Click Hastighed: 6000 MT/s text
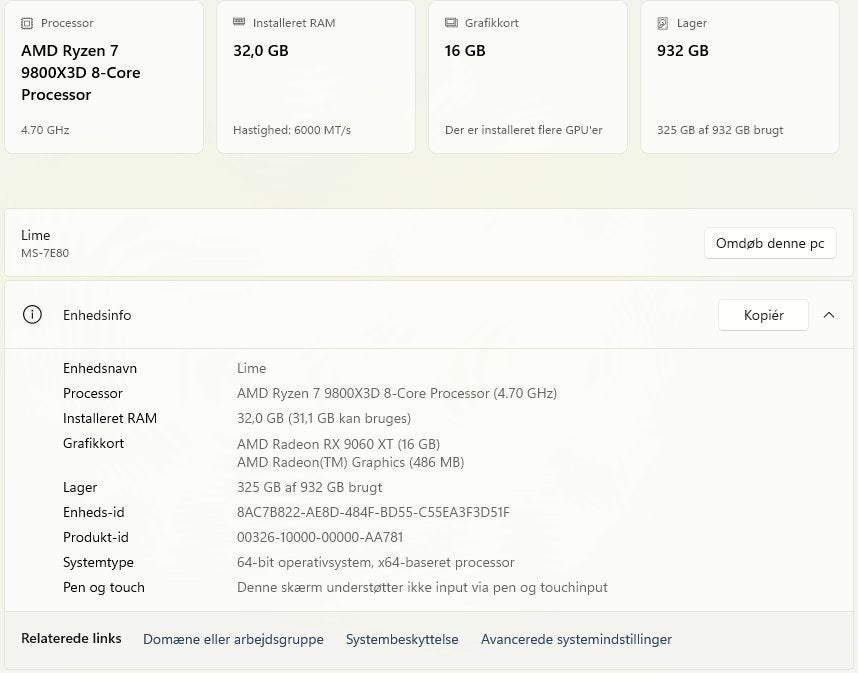This screenshot has height=673, width=858. click(292, 130)
